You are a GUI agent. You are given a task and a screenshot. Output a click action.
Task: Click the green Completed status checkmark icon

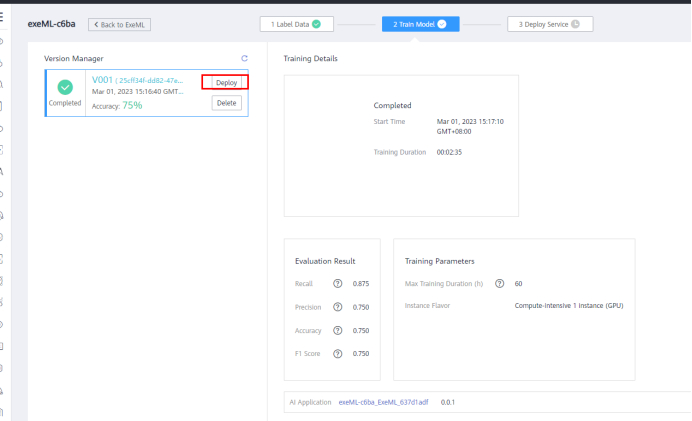tap(65, 90)
